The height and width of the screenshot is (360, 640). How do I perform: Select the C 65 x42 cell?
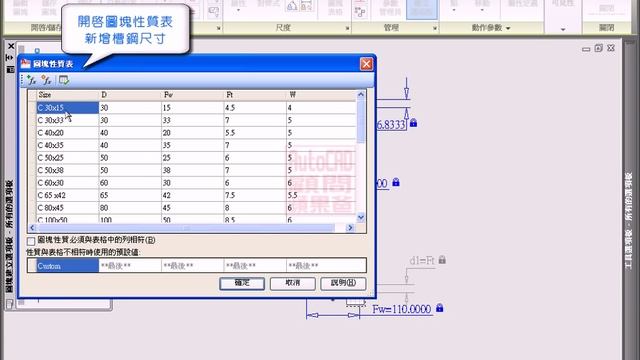click(67, 196)
